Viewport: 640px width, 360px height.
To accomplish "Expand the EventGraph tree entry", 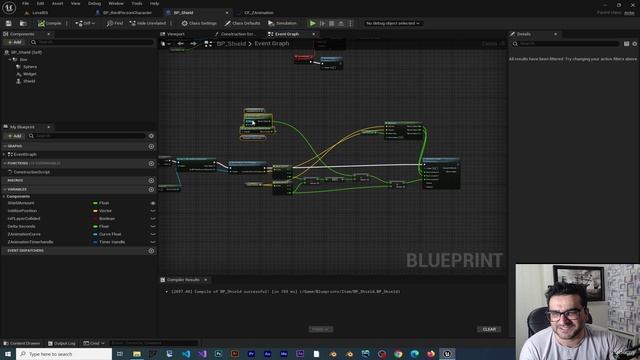I will pyautogui.click(x=4, y=154).
